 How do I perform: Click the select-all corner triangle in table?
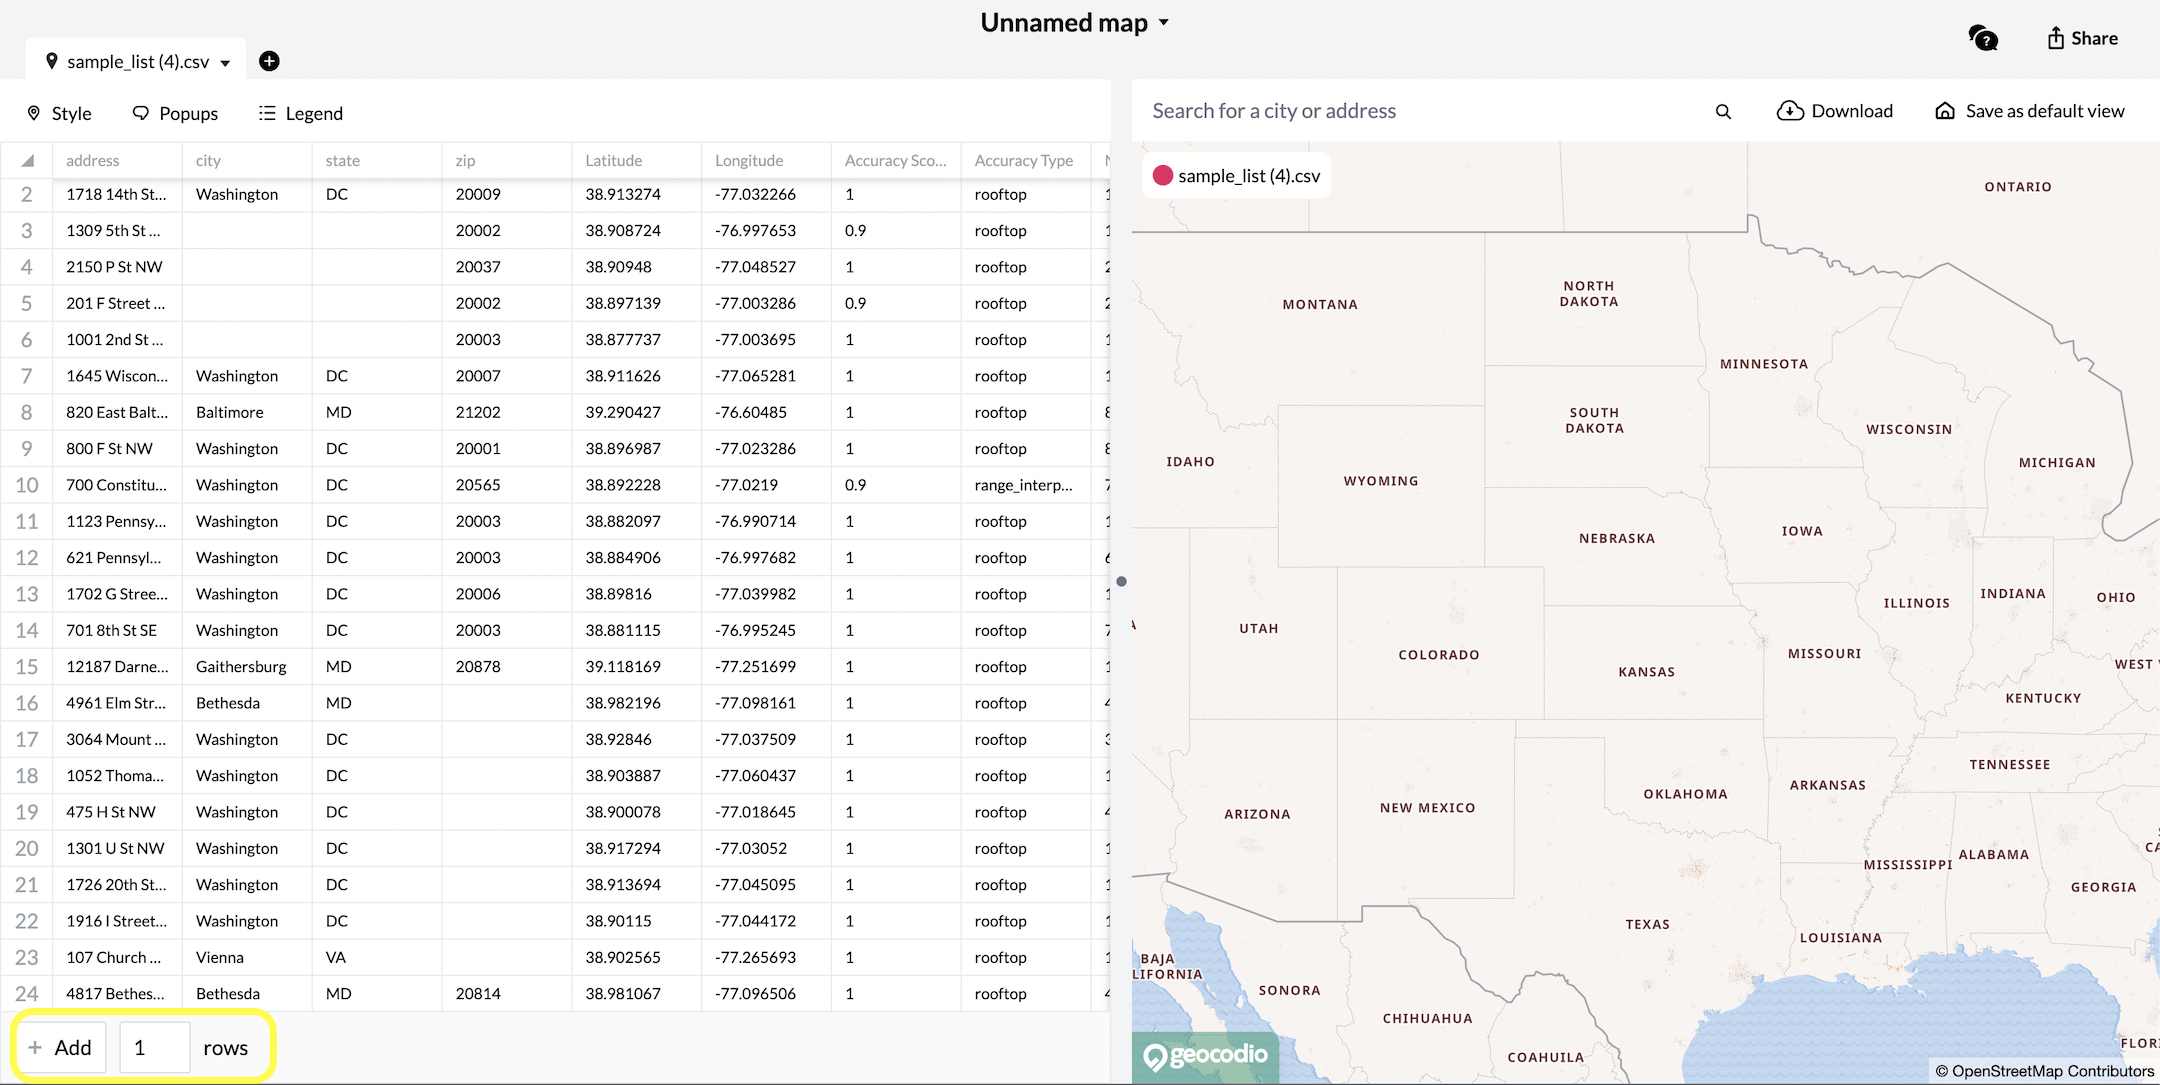pyautogui.click(x=27, y=161)
